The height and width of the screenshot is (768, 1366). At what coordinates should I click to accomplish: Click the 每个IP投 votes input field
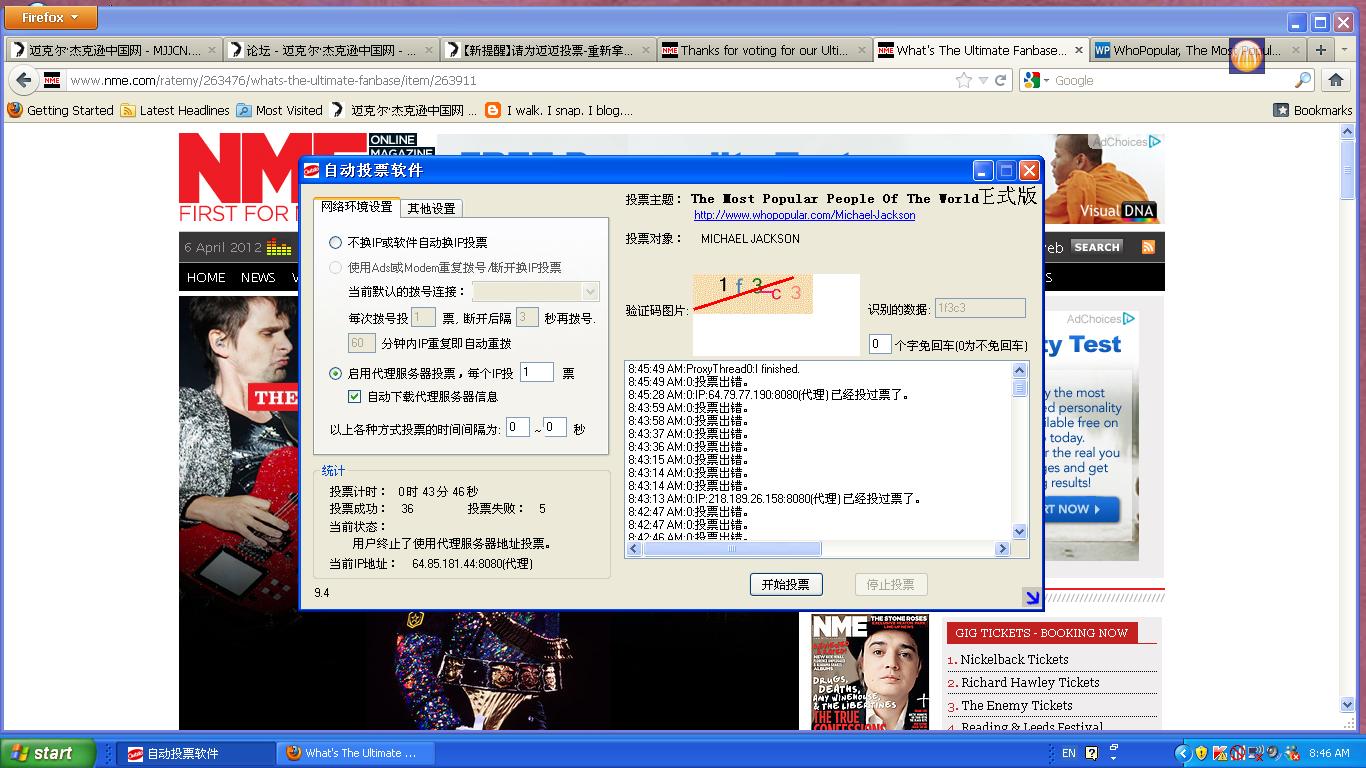pyautogui.click(x=537, y=372)
